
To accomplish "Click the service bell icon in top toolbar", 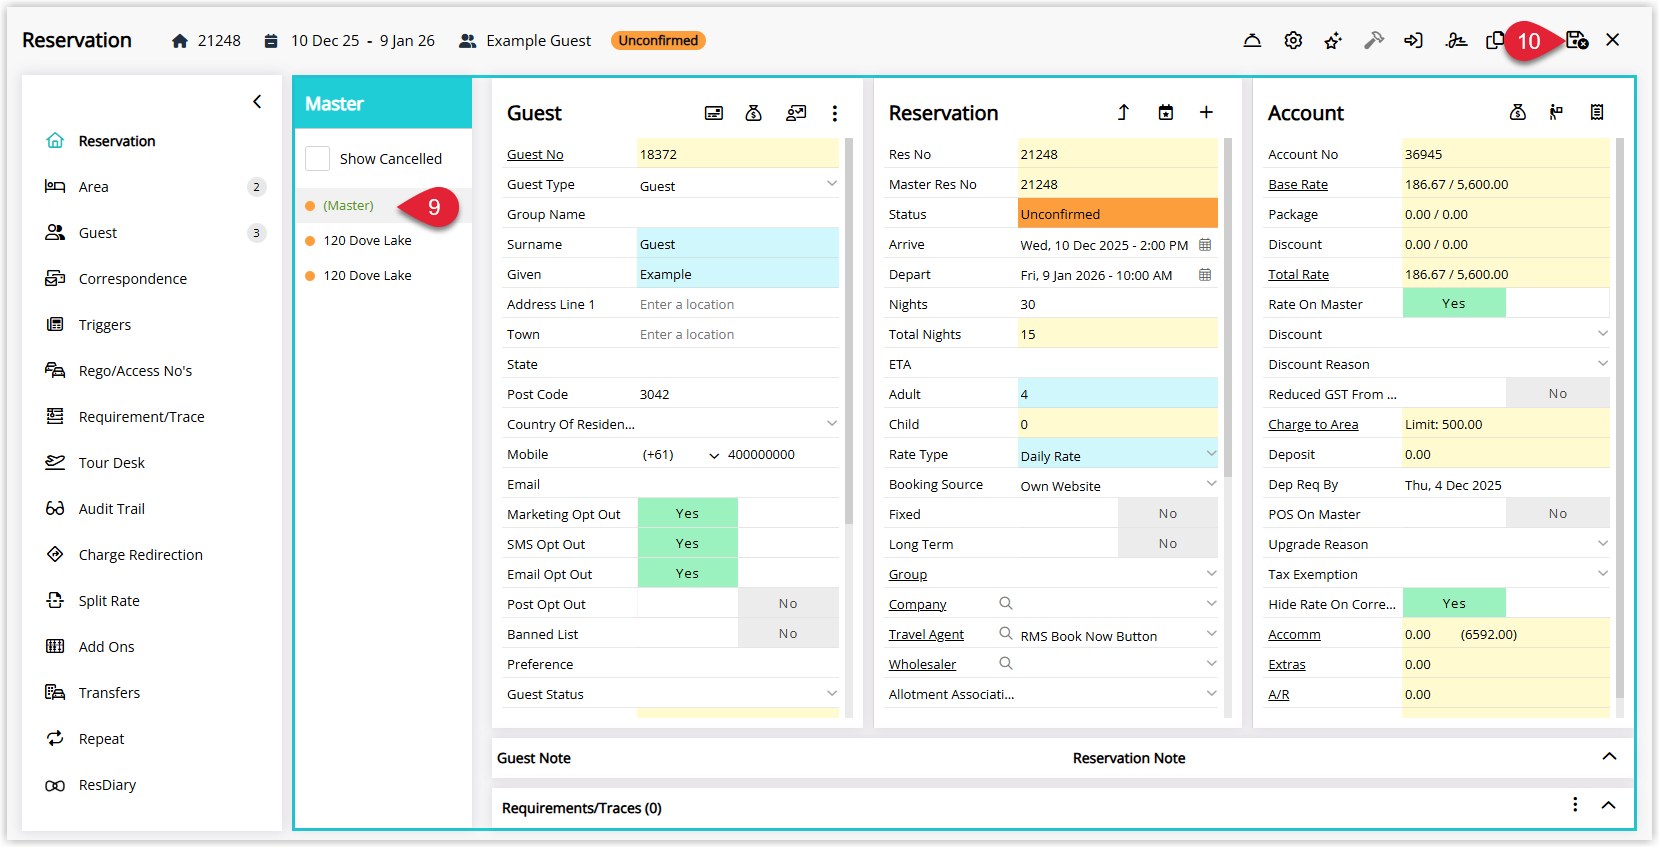I will [x=1252, y=41].
